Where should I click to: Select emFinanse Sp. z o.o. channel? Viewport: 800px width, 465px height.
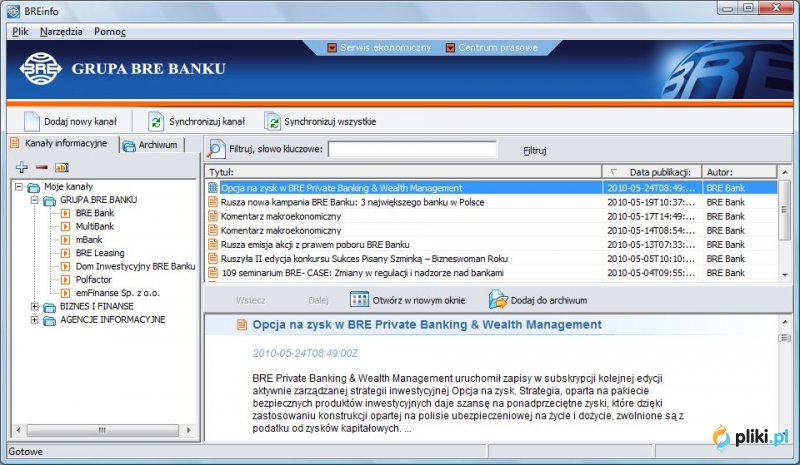(117, 292)
